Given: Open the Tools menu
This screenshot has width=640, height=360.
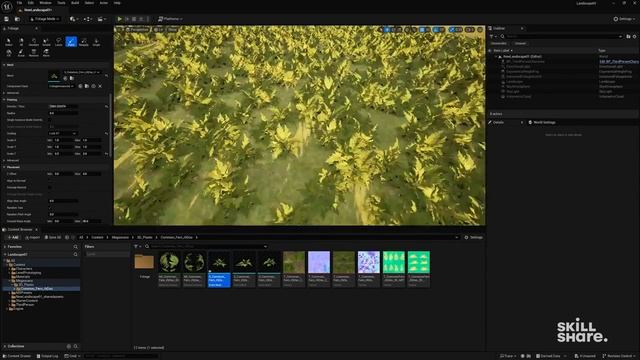Looking at the screenshot, I should point(61,3).
